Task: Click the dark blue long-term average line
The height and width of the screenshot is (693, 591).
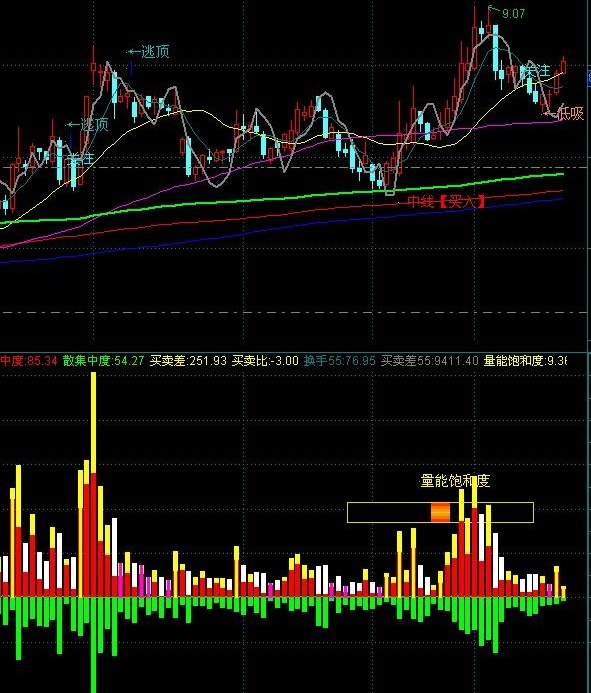Action: coord(283,231)
